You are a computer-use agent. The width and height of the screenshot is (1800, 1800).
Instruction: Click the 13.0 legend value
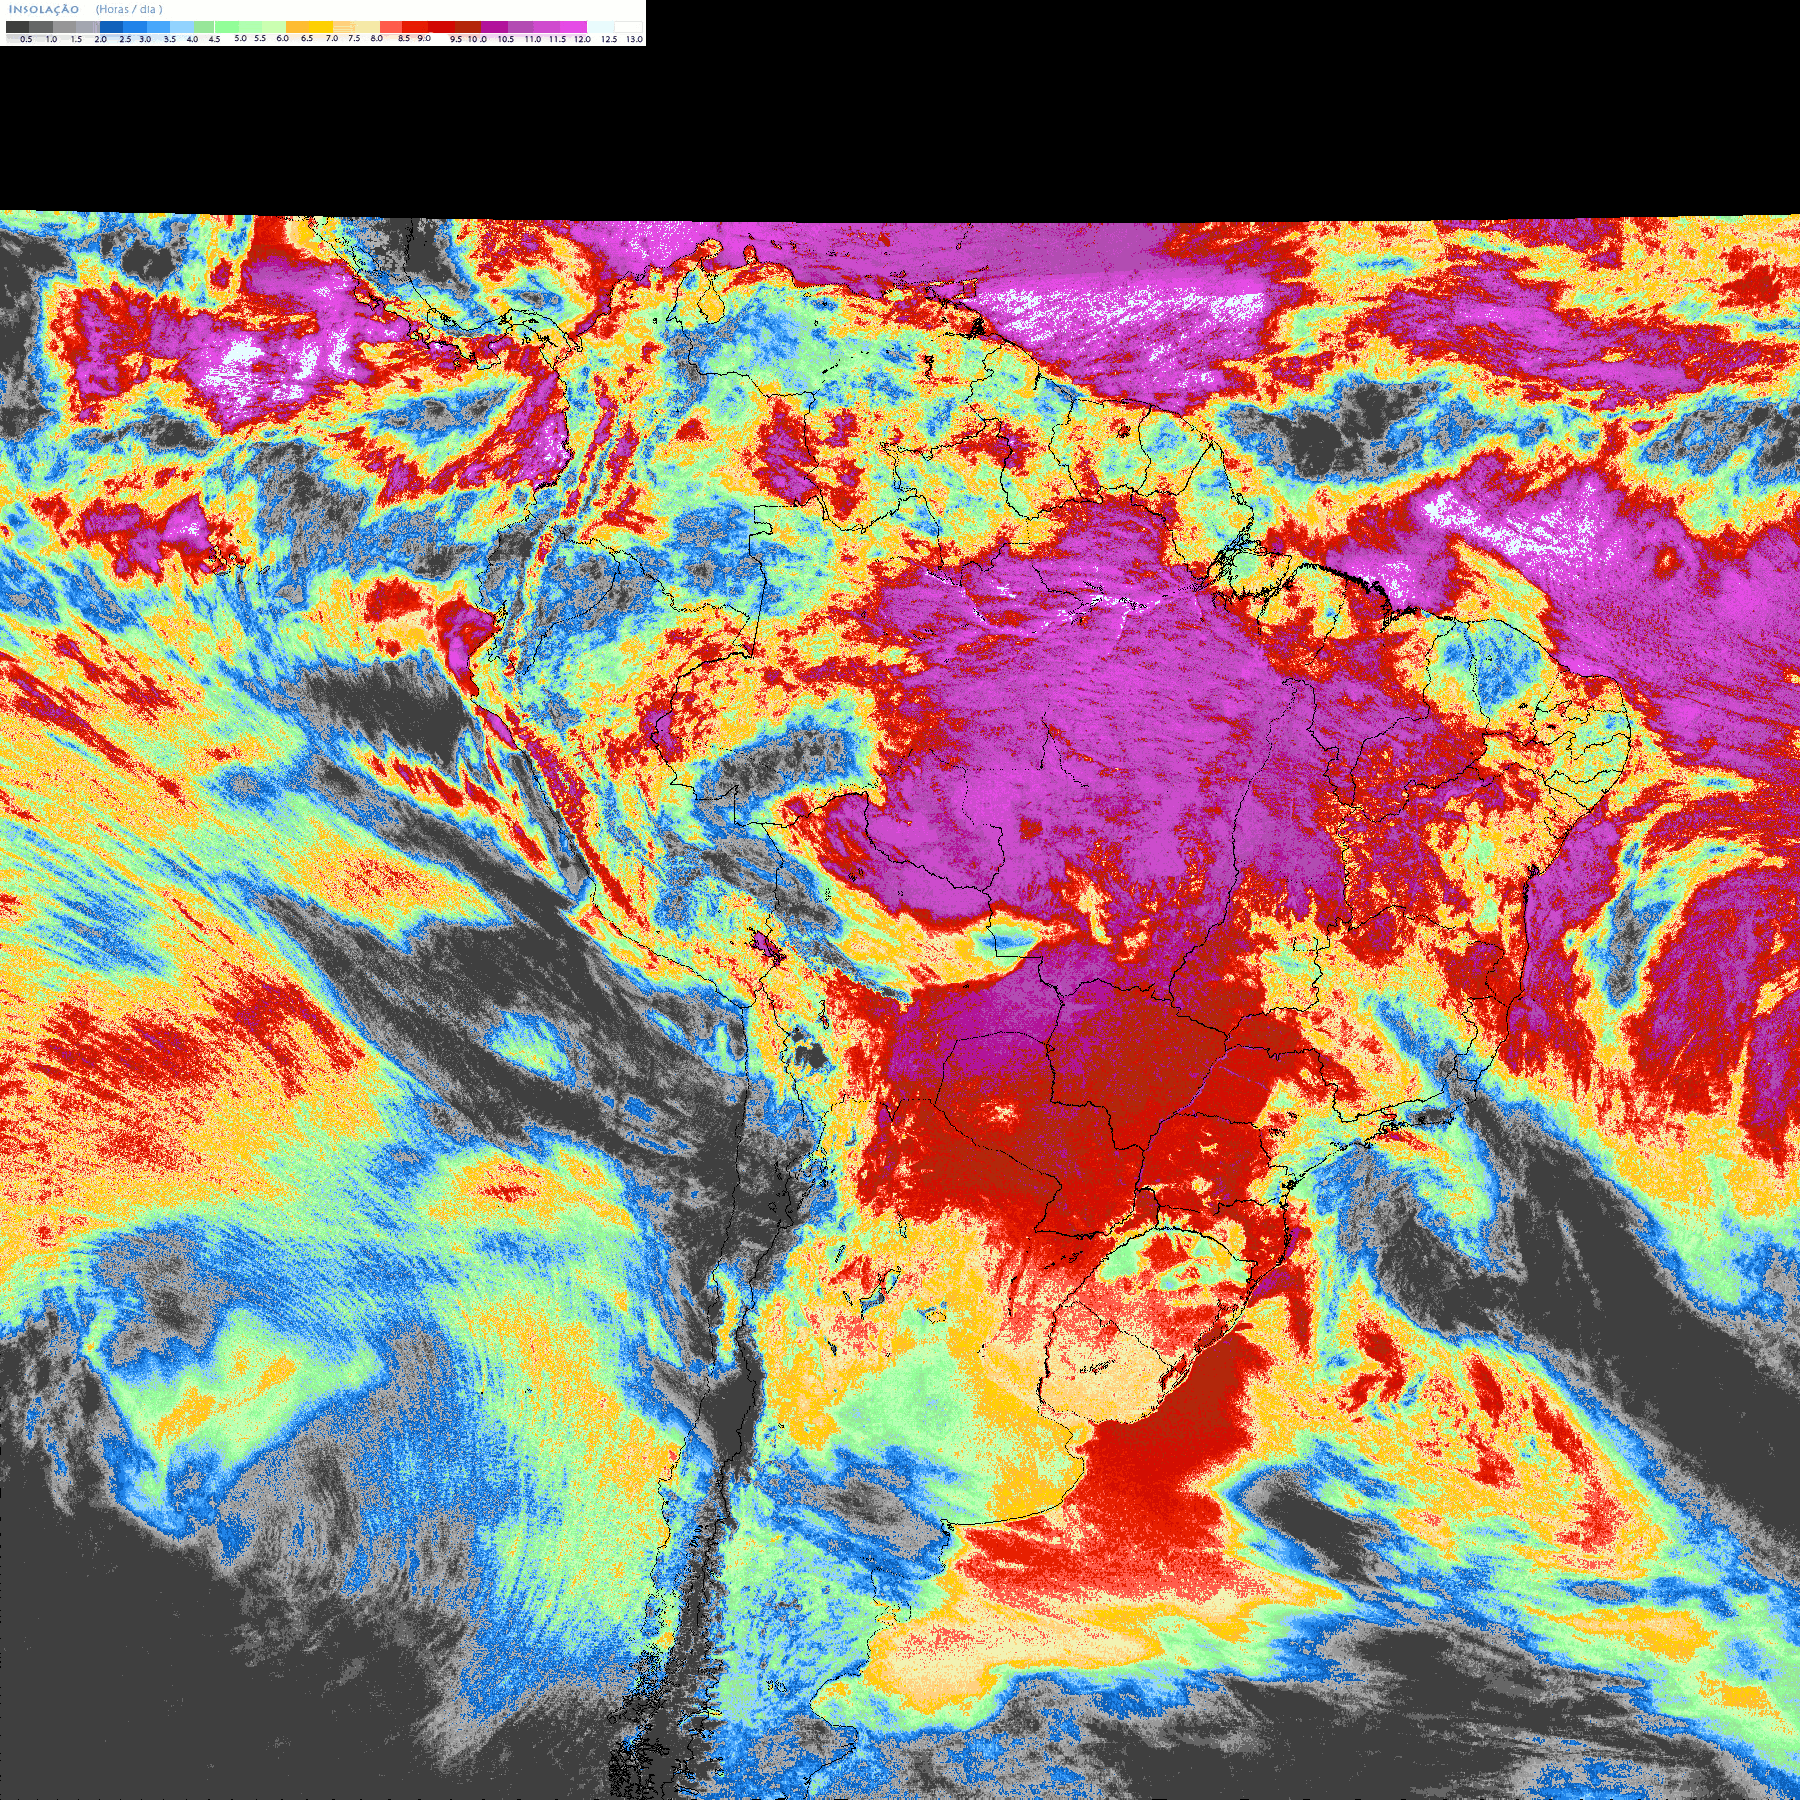coord(634,39)
